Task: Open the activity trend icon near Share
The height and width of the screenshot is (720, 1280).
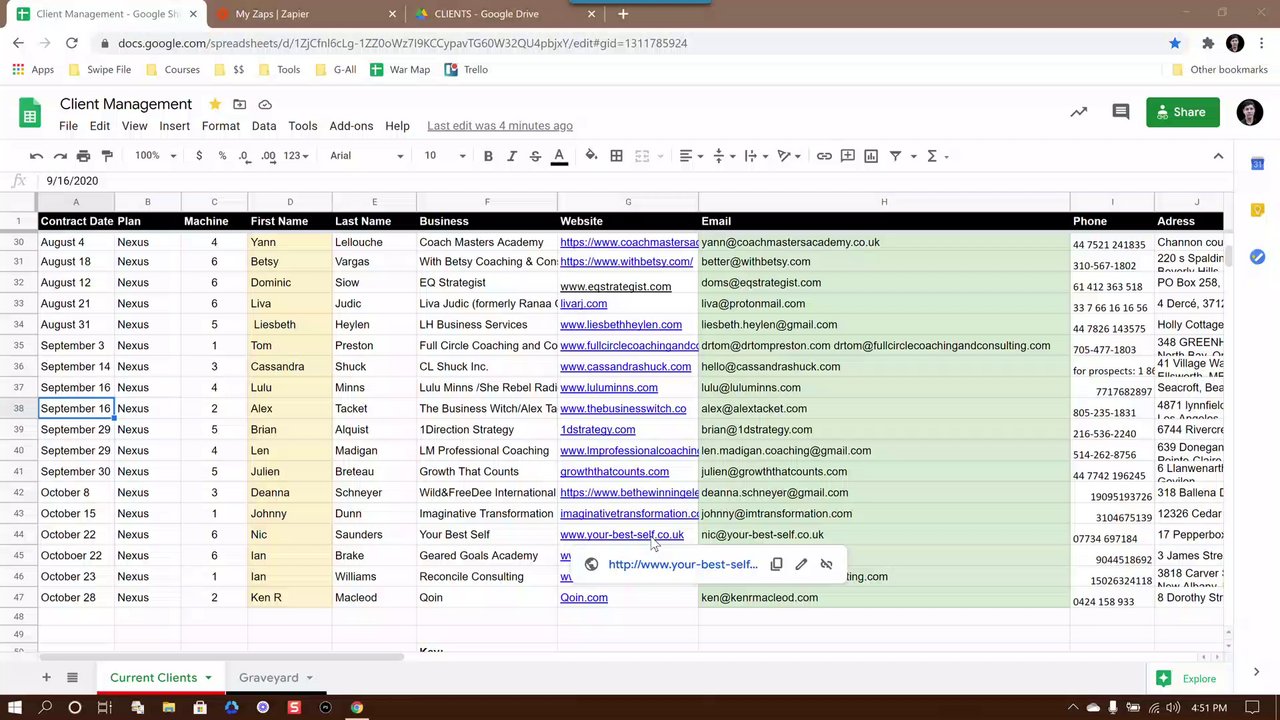Action: (x=1078, y=112)
